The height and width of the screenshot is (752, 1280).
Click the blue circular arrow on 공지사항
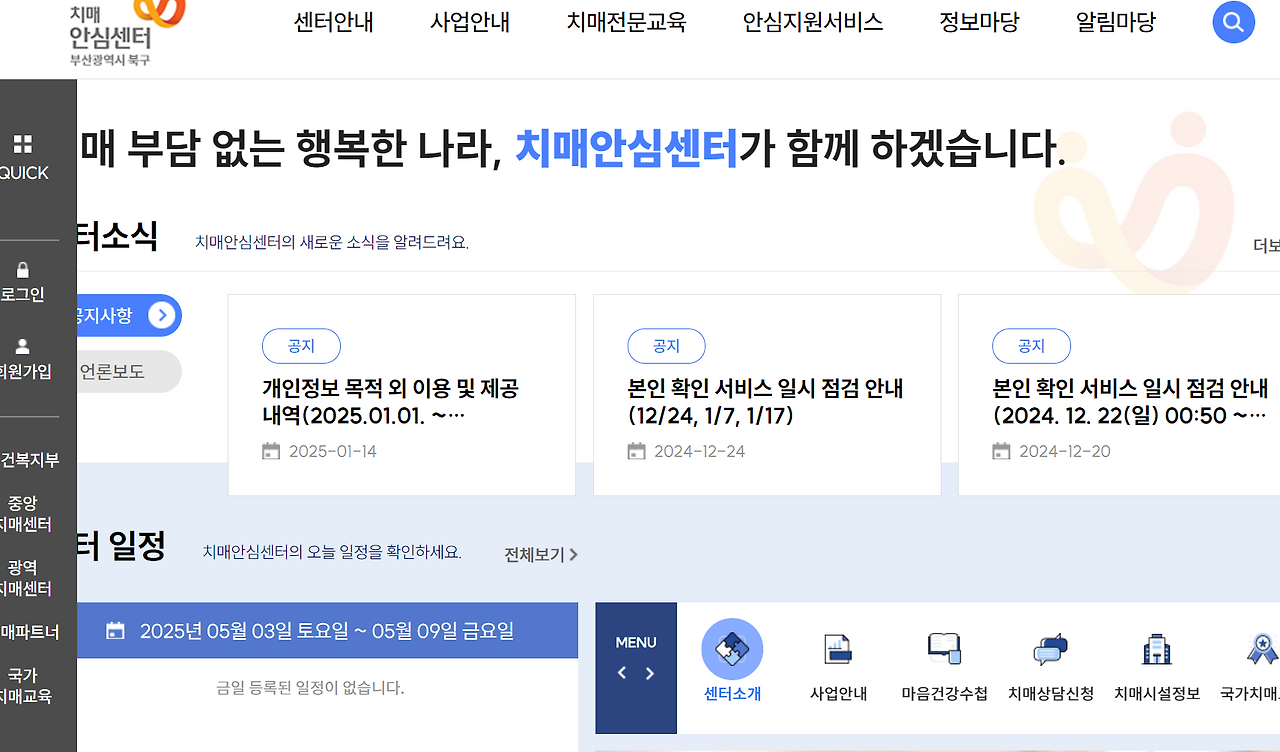point(162,315)
